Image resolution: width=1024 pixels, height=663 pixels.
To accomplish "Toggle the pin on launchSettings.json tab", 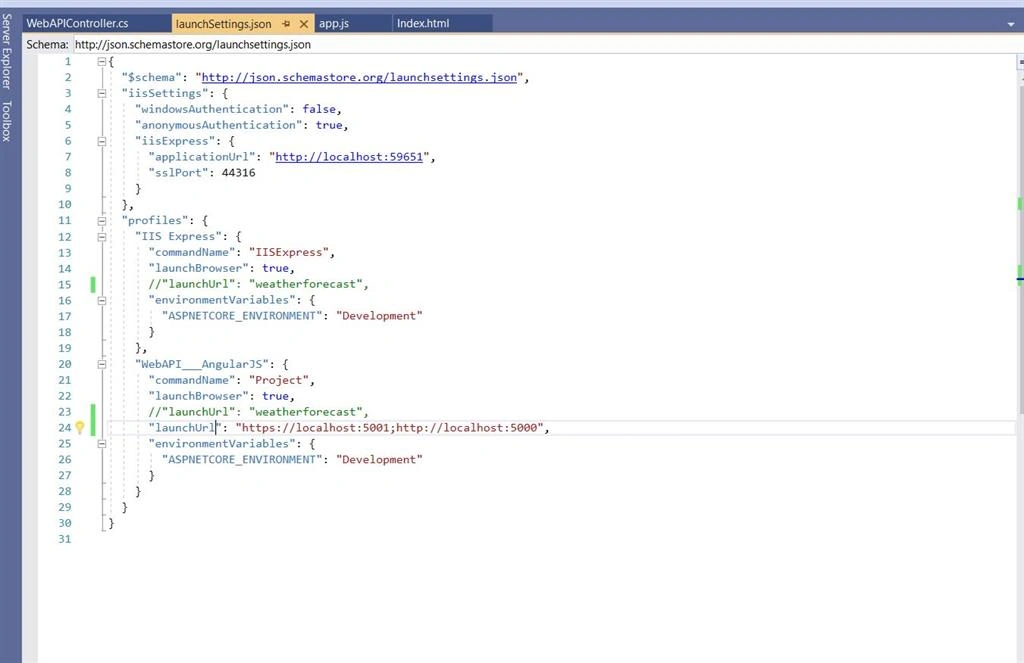I will [x=286, y=24].
